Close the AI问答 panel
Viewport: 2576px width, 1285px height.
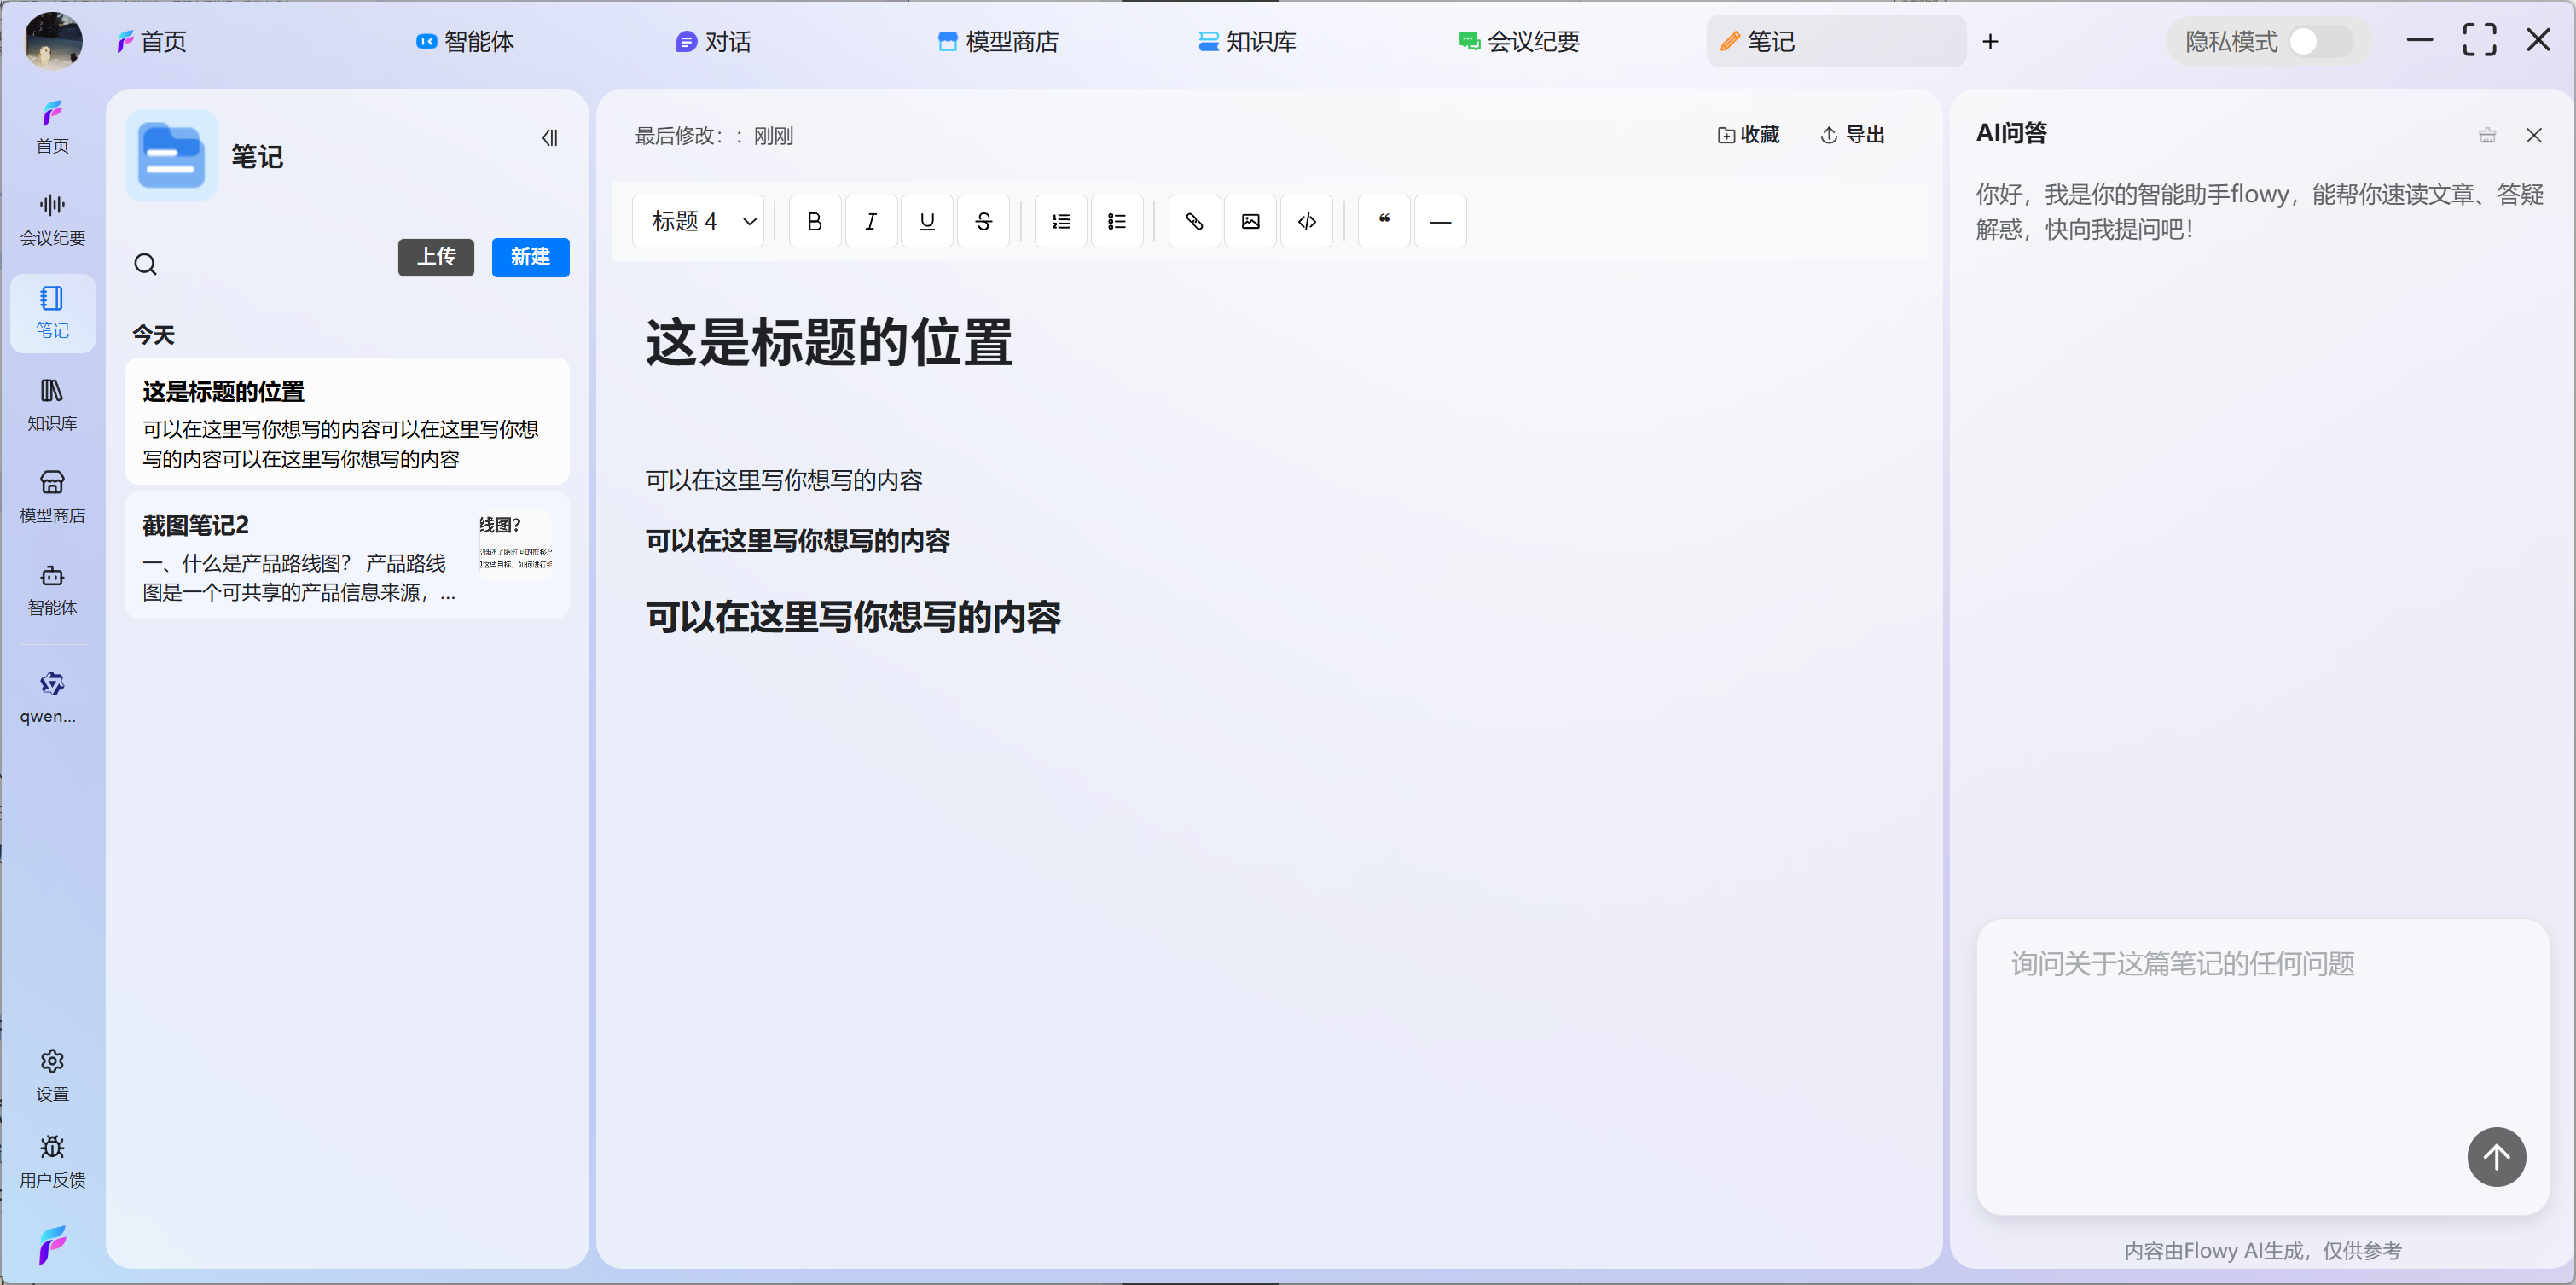click(x=2533, y=135)
